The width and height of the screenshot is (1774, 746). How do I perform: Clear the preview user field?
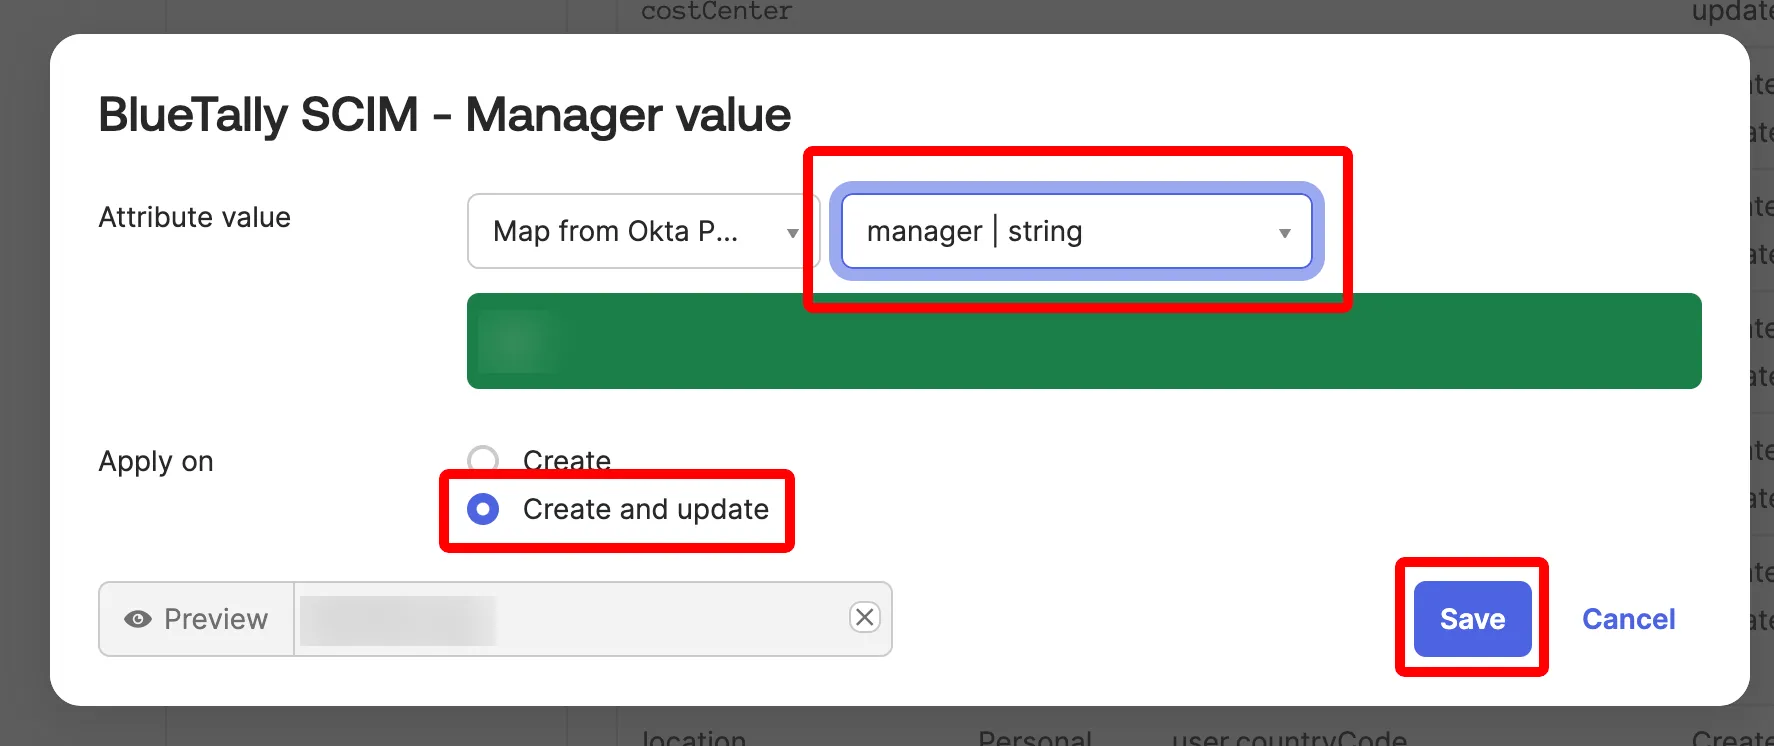(865, 617)
